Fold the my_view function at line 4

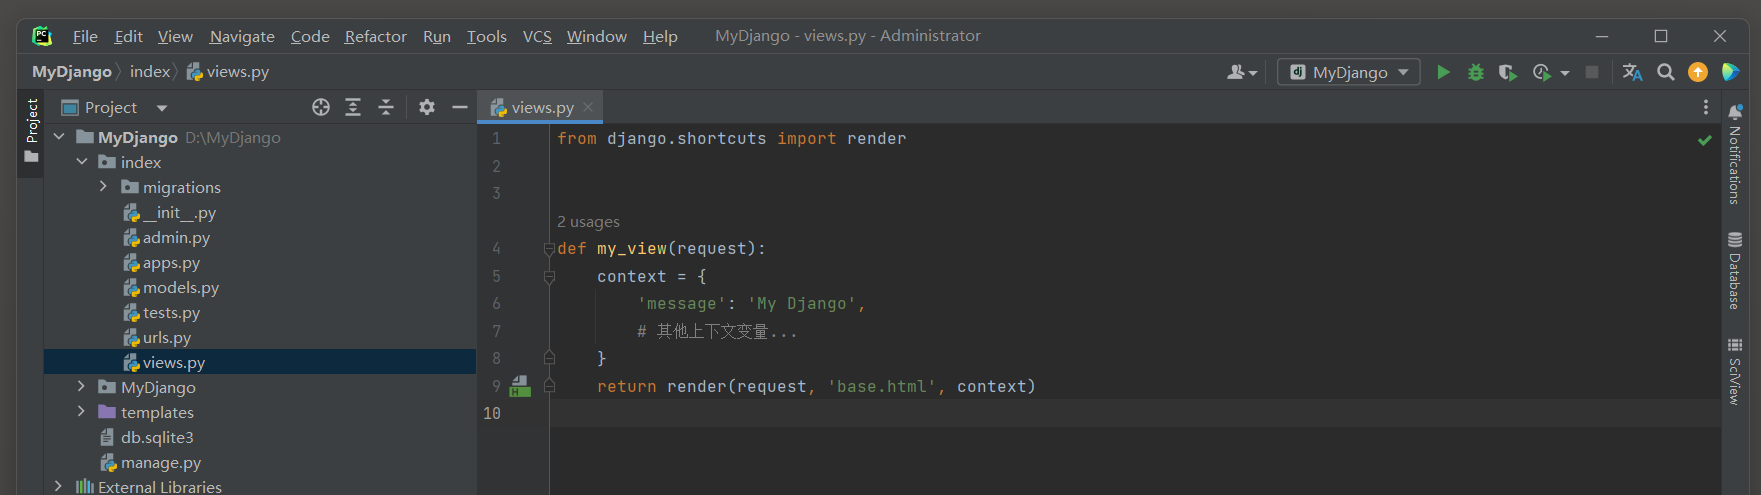(549, 248)
